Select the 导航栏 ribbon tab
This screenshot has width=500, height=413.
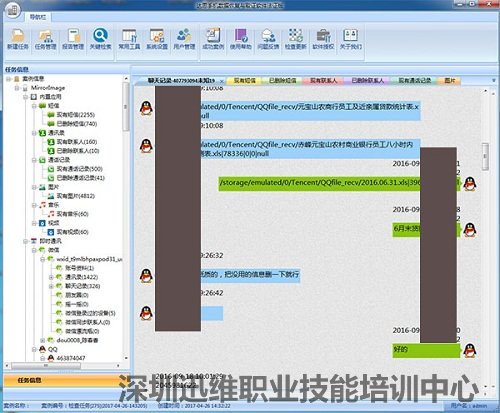[x=38, y=17]
